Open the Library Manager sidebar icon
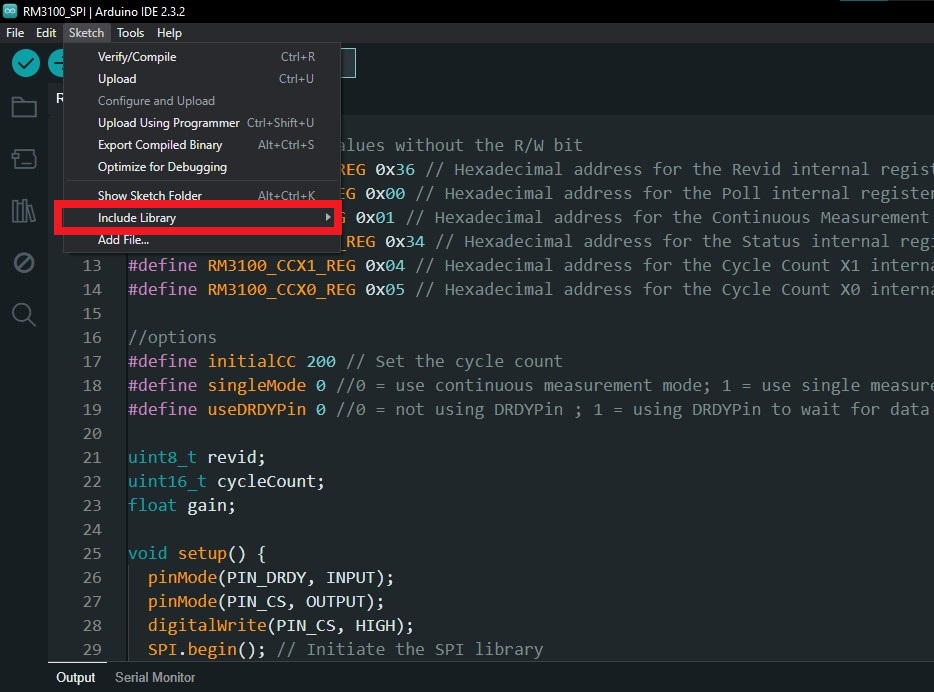 point(24,211)
